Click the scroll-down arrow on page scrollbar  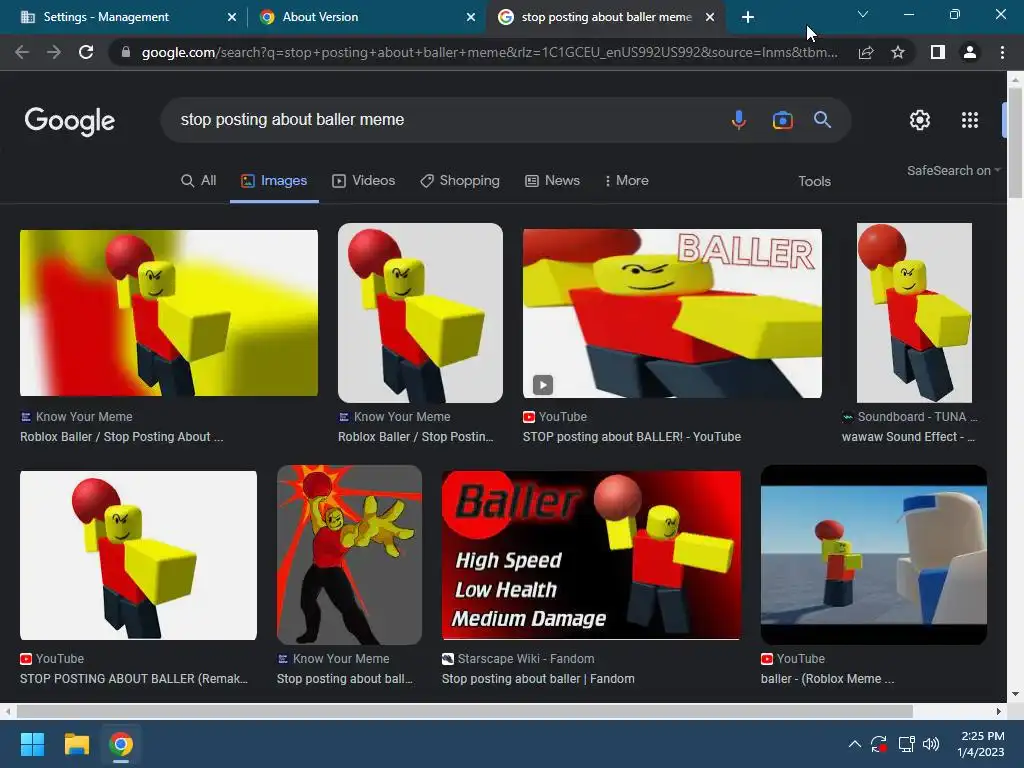(x=1015, y=694)
